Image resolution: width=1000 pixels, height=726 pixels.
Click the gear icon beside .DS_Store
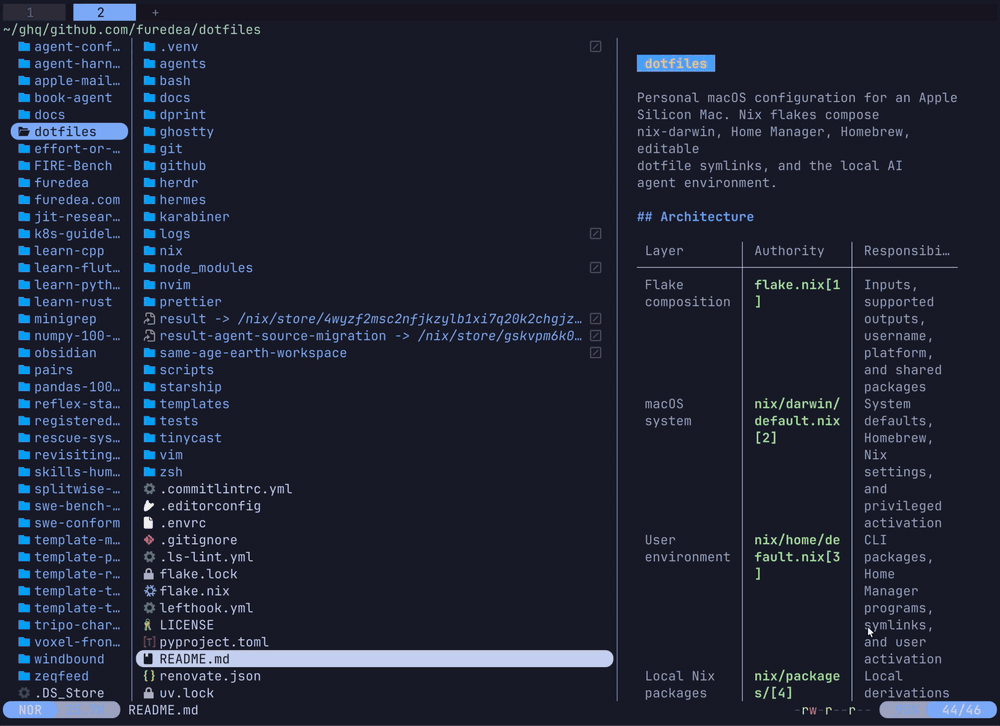coord(24,693)
